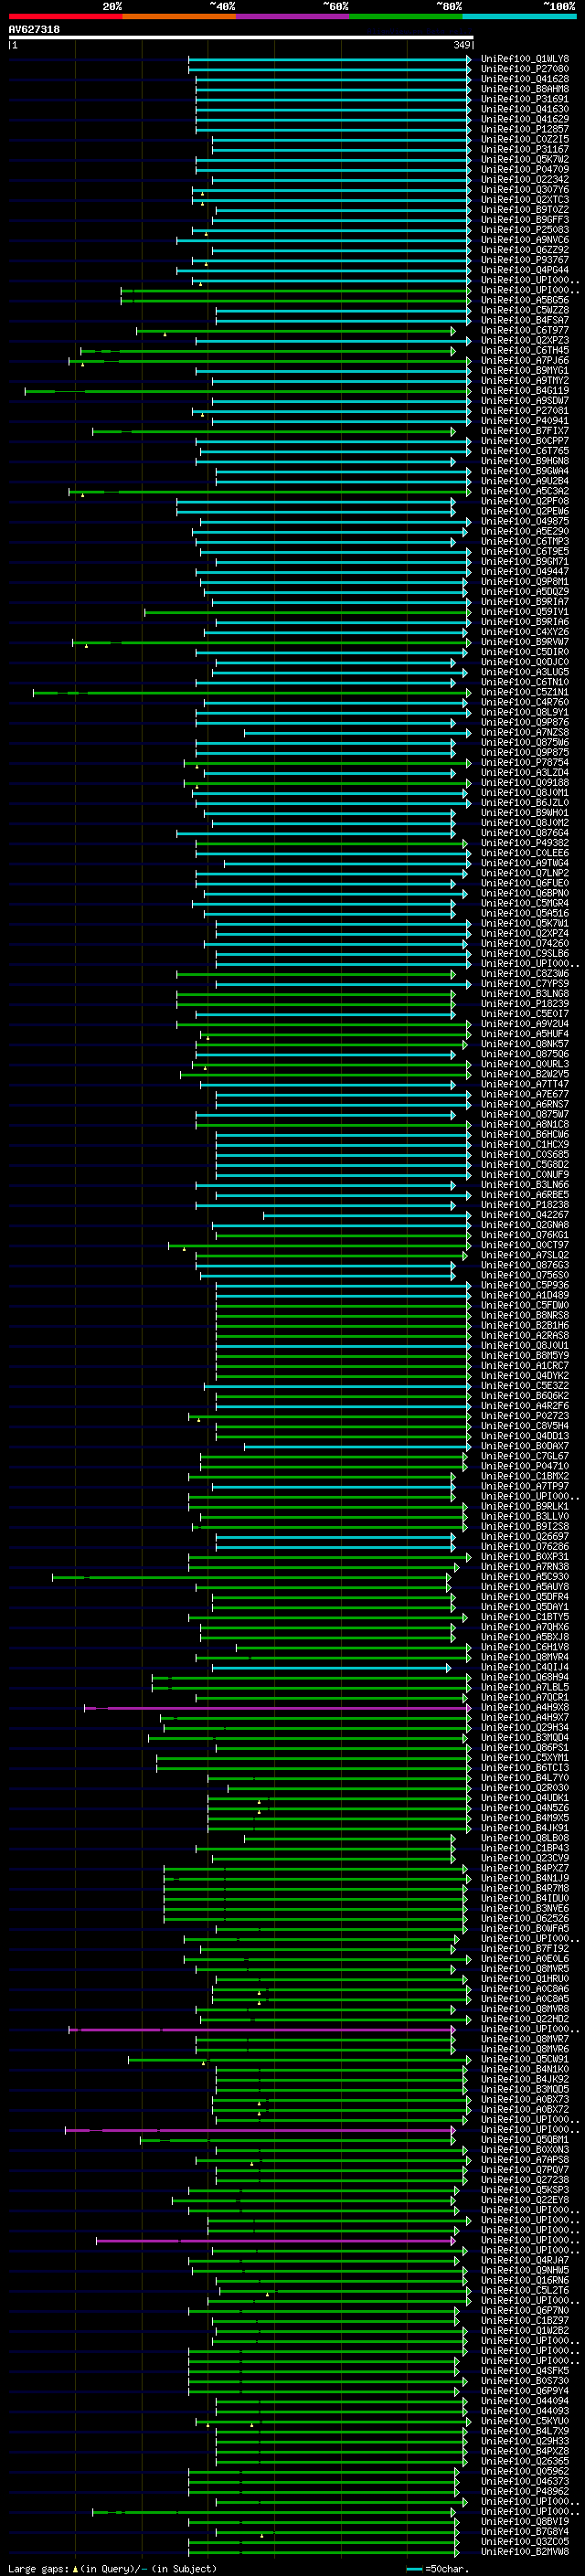This screenshot has height=2576, width=585.
Task: Click the red 20% identity scale segment
Action: tap(65, 16)
